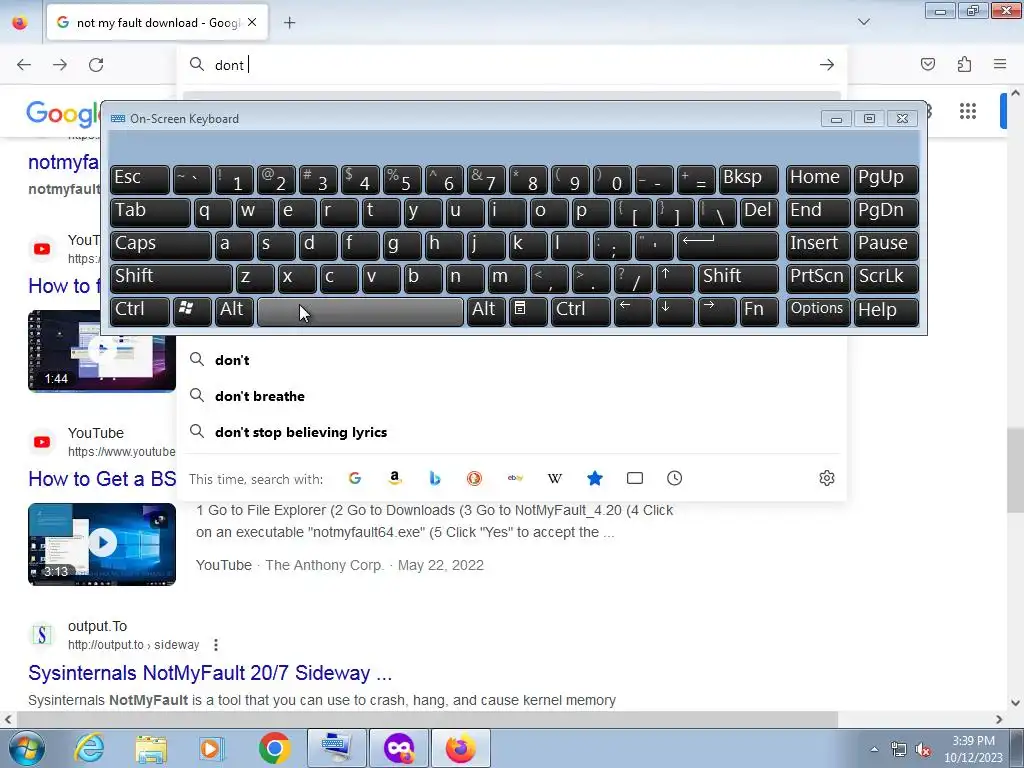Open the Windows Start button
1024x768 pixels.
click(x=27, y=748)
